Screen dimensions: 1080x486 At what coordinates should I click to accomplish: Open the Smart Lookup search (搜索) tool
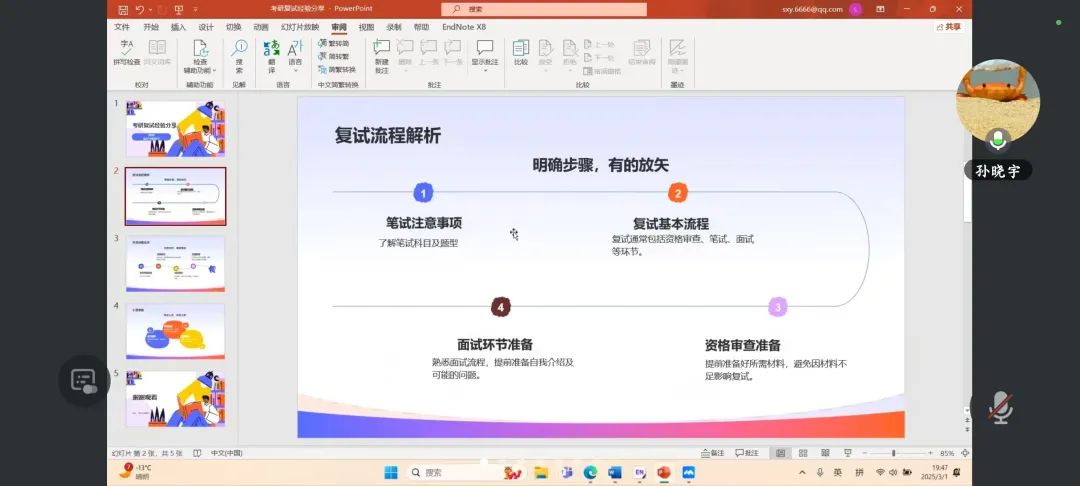[239, 53]
